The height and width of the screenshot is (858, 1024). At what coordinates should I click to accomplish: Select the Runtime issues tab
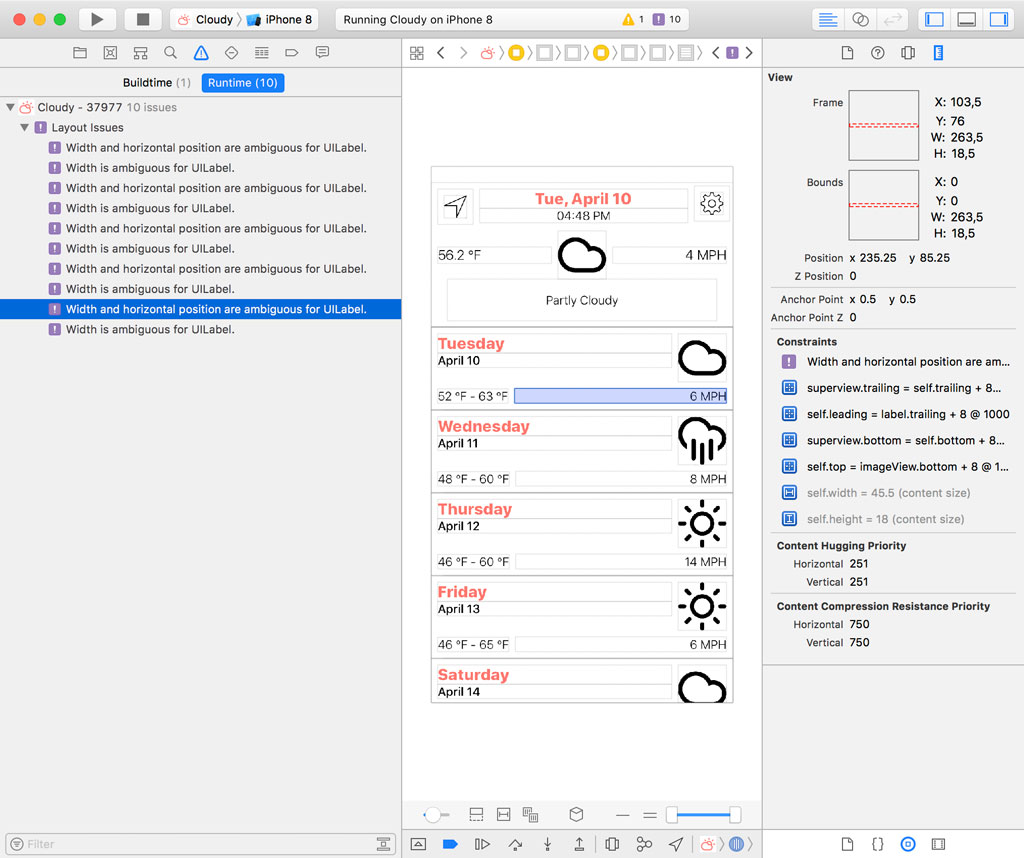tap(242, 83)
